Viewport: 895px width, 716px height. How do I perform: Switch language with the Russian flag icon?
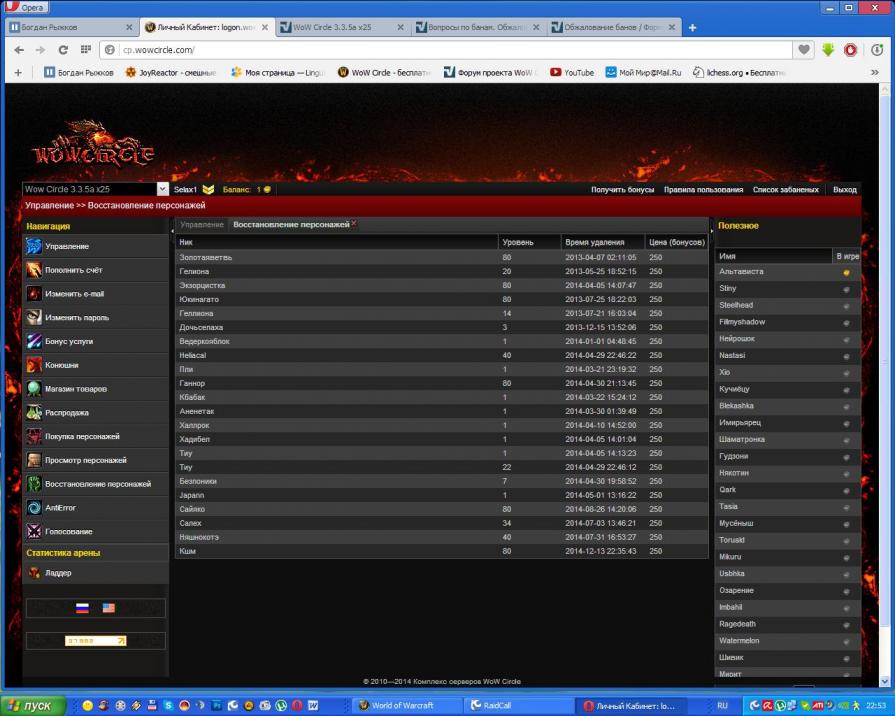click(x=82, y=608)
